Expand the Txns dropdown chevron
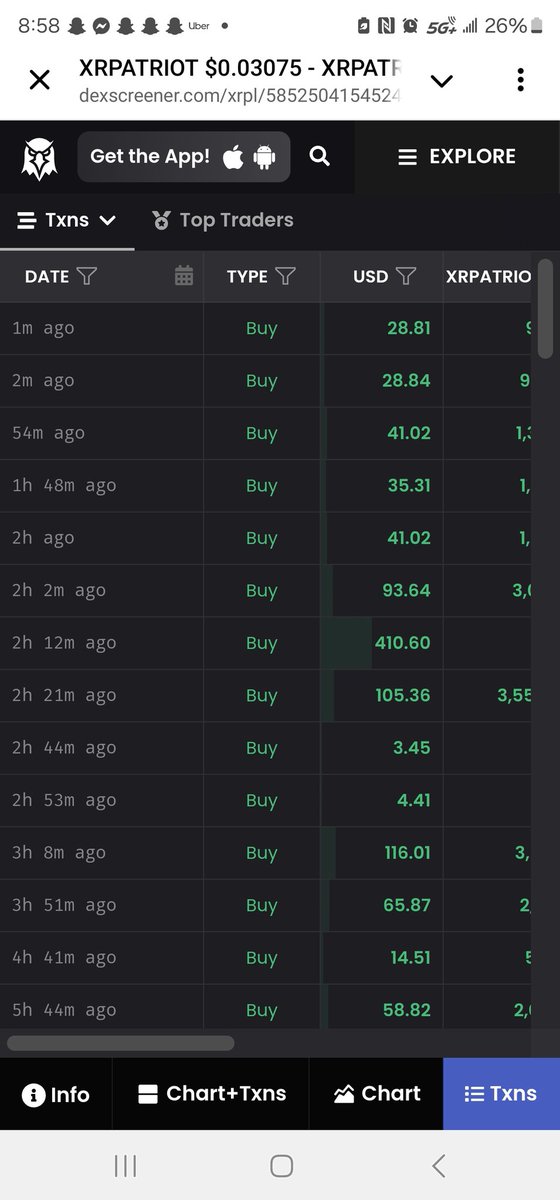 pos(108,220)
